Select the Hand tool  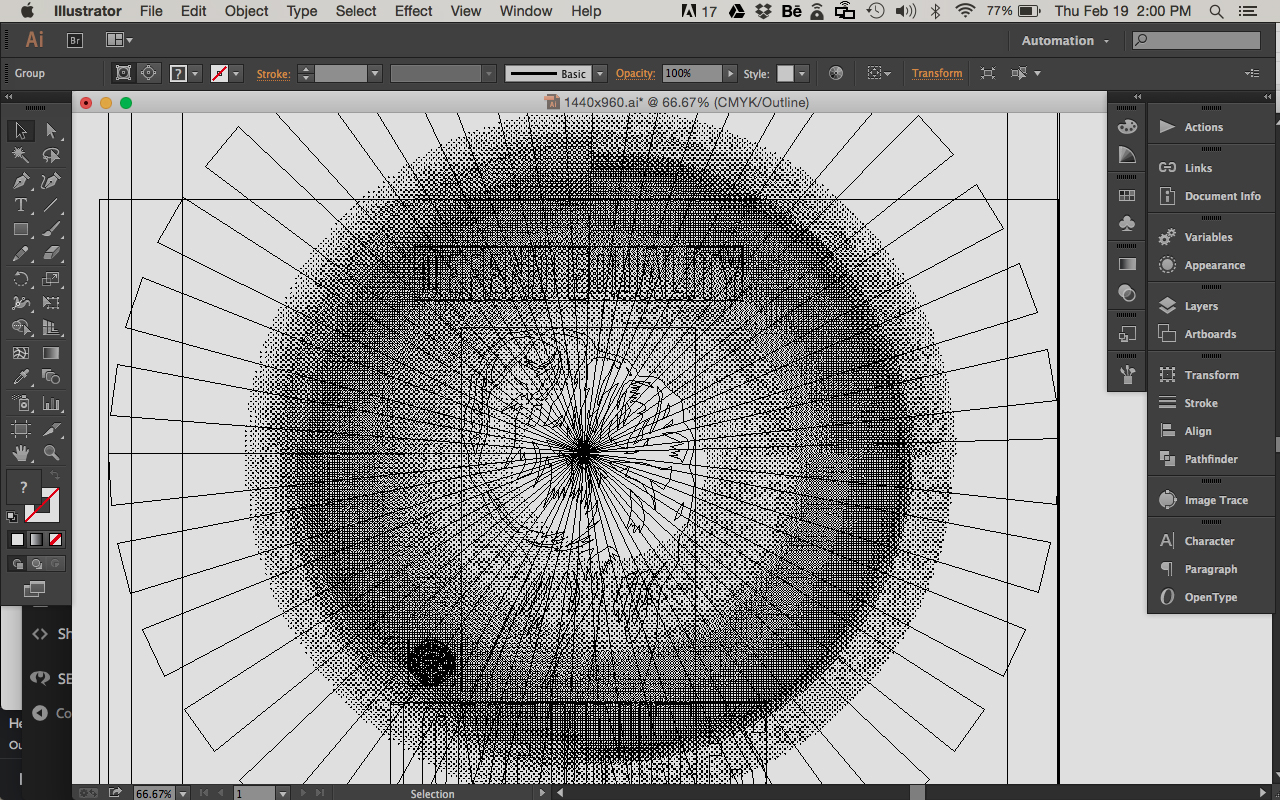[x=21, y=454]
